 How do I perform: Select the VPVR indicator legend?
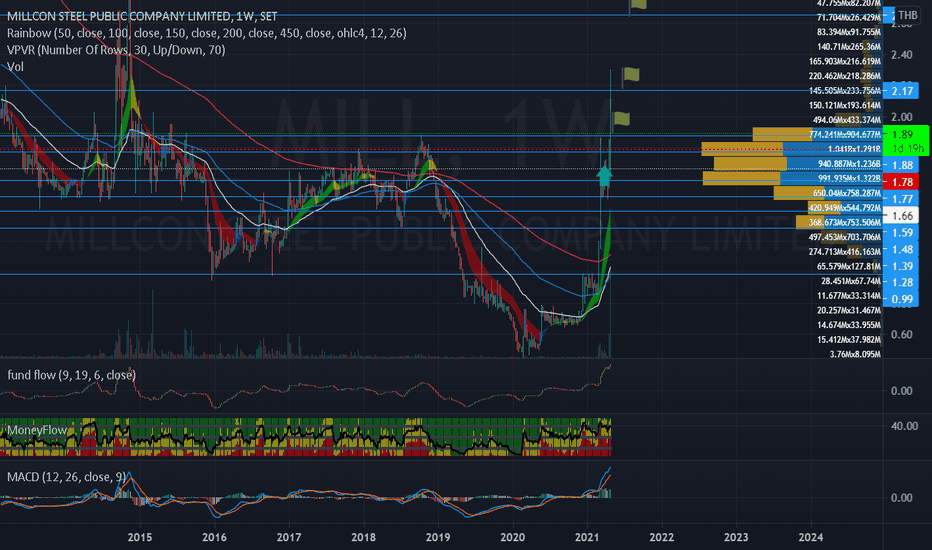(x=116, y=50)
